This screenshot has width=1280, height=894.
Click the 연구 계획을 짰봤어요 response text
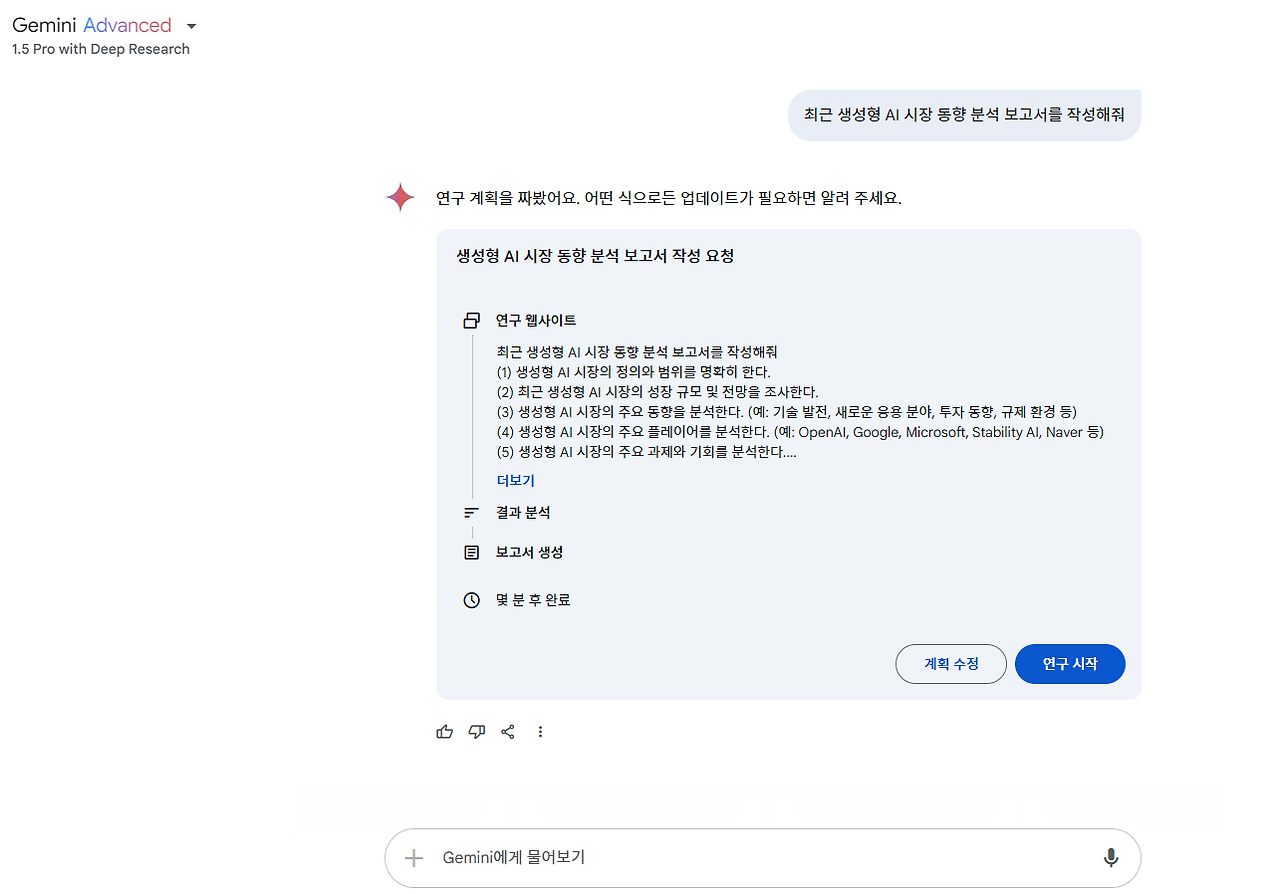click(x=669, y=198)
